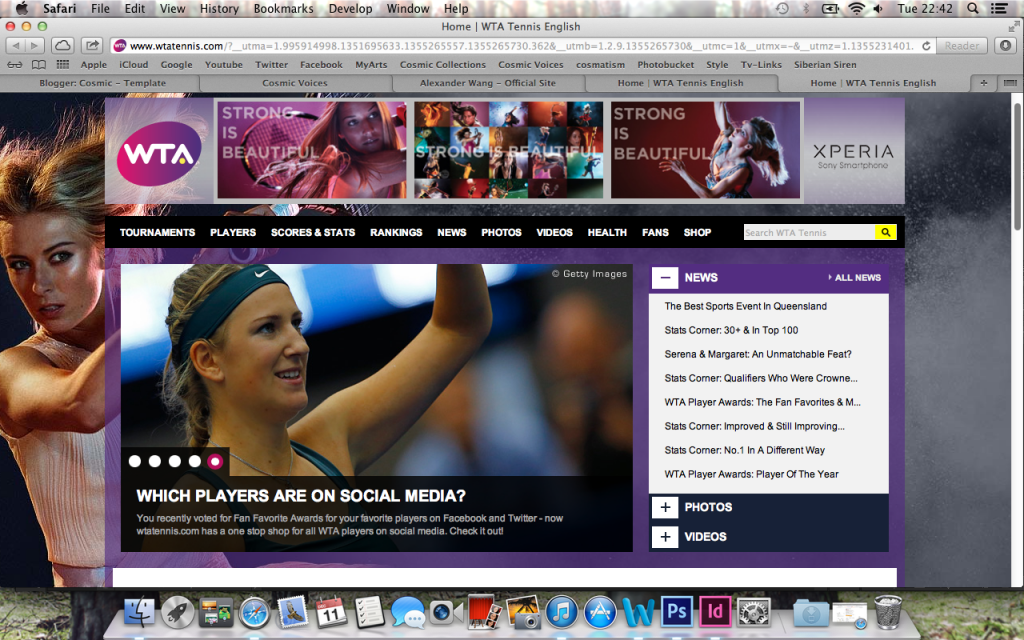Viewport: 1024px width, 640px height.
Task: Go to SCORES & STATS section
Action: pos(313,232)
